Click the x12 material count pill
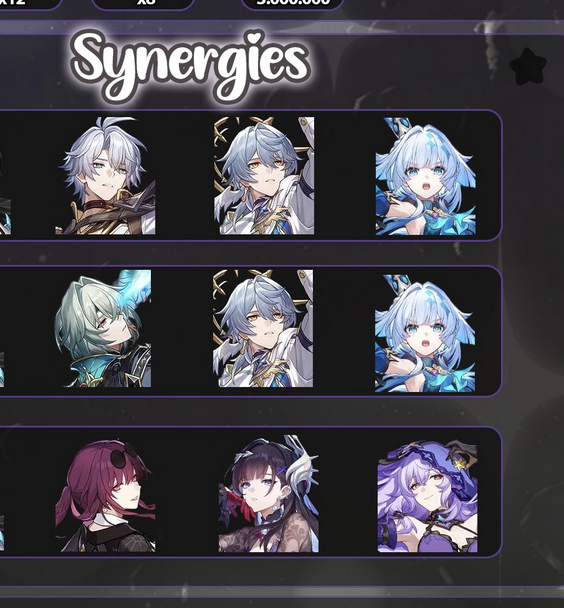Screen dimensions: 564x608 31,4
